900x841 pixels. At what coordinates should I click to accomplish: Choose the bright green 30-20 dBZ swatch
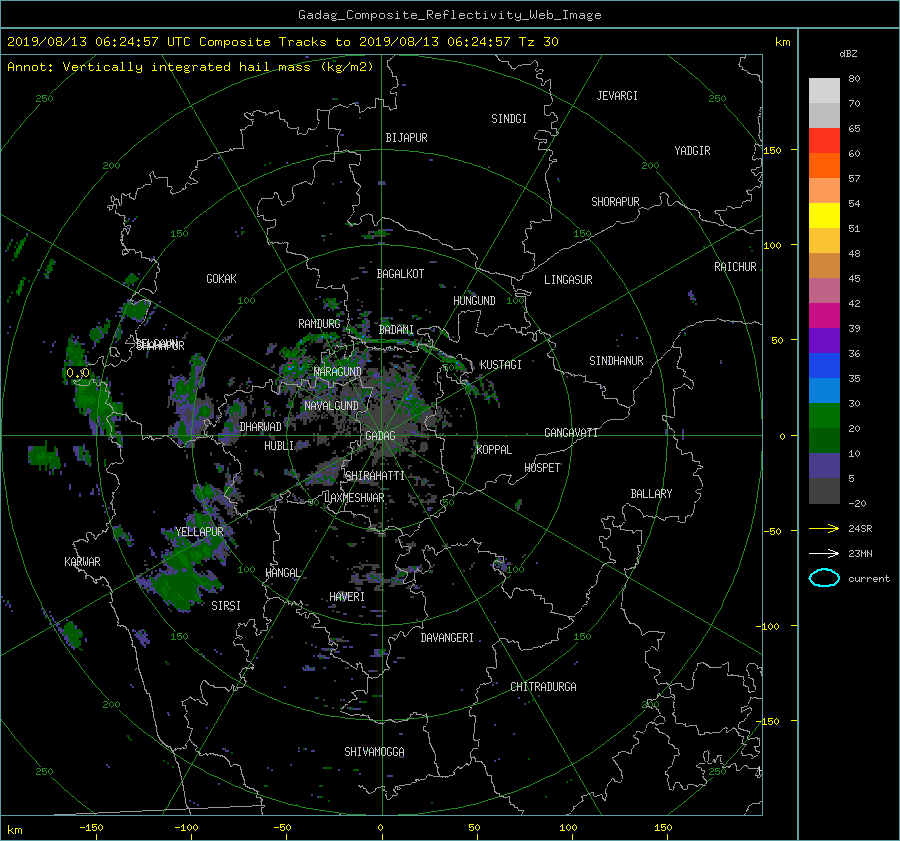[x=824, y=415]
